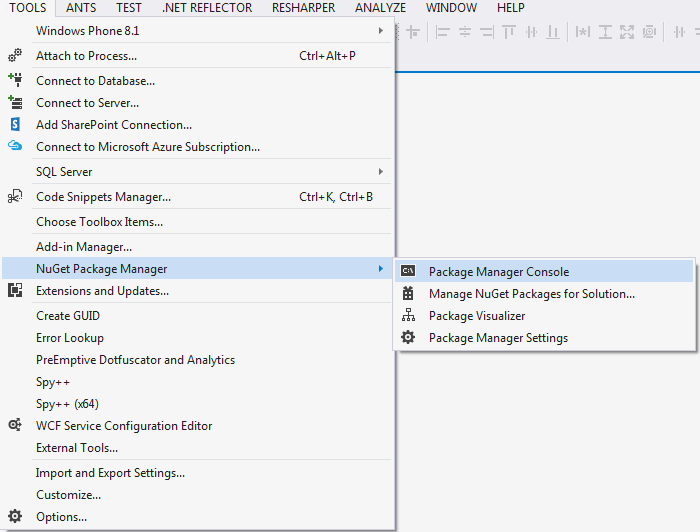Image resolution: width=700 pixels, height=532 pixels.
Task: Click the Make Horizontal Spacing Equal icon
Action: (679, 32)
